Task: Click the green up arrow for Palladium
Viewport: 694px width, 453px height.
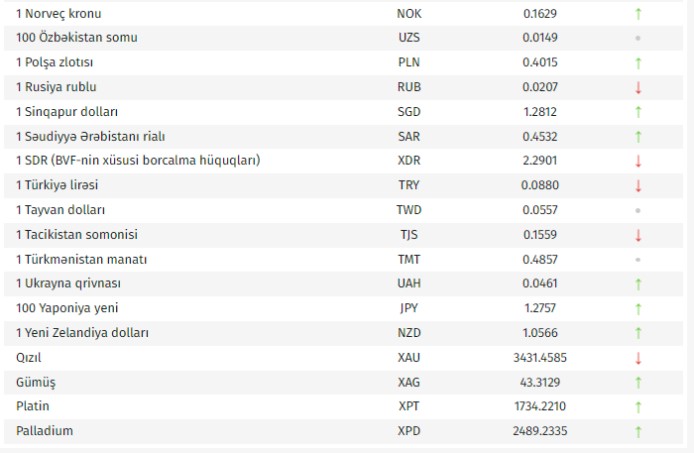Action: click(637, 432)
